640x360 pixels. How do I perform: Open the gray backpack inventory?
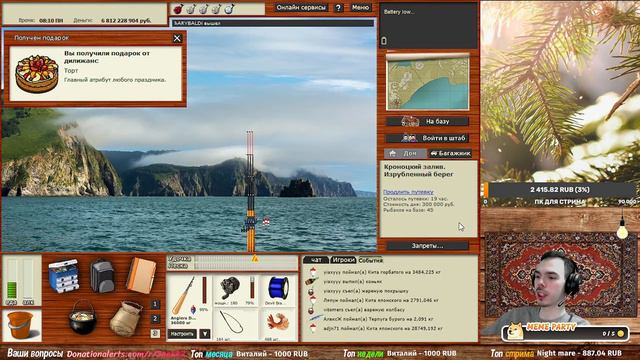tap(102, 276)
